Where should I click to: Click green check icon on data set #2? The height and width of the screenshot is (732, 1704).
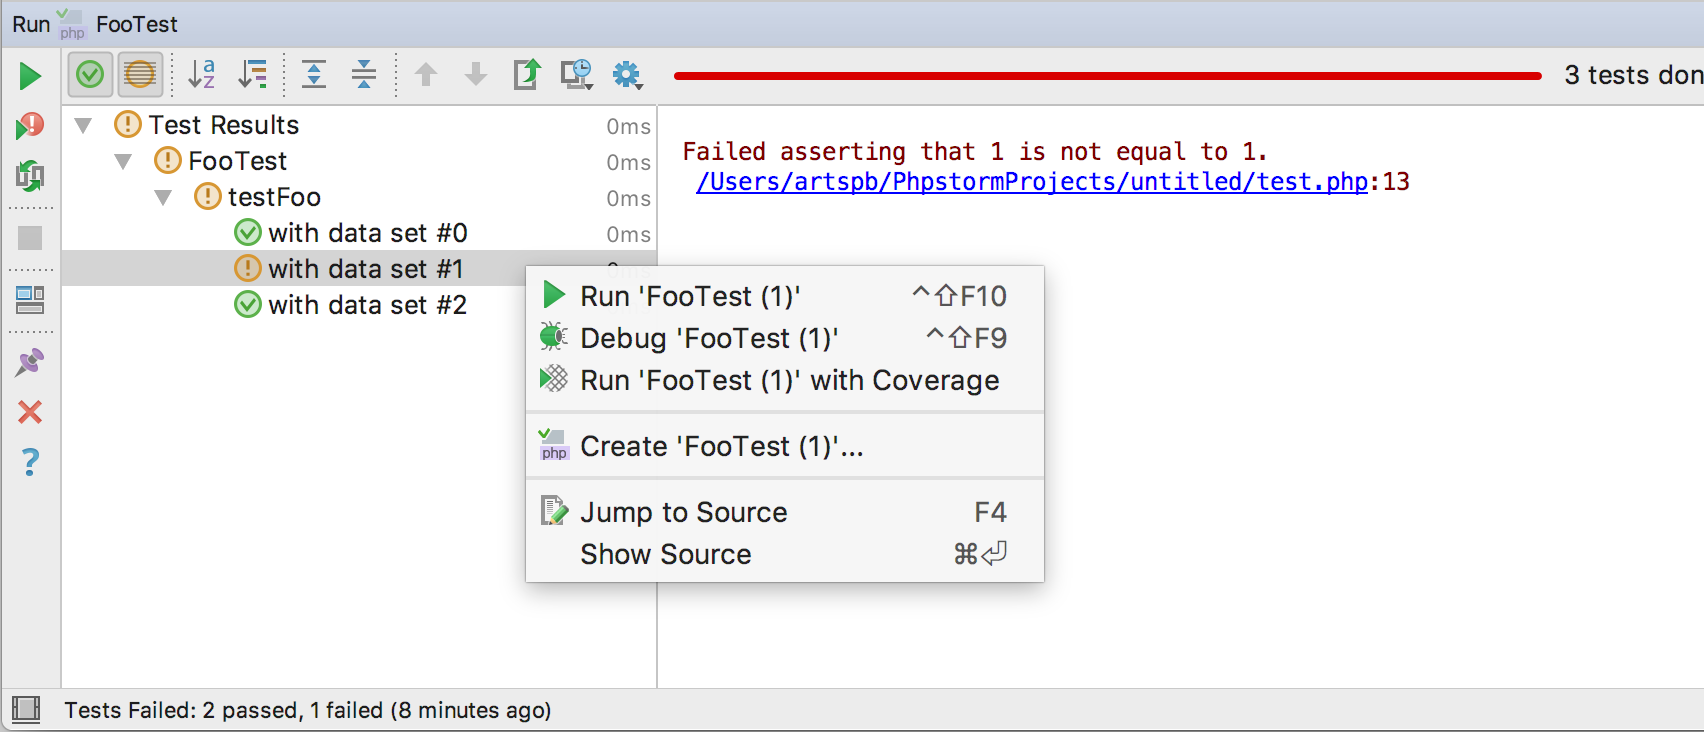point(248,305)
